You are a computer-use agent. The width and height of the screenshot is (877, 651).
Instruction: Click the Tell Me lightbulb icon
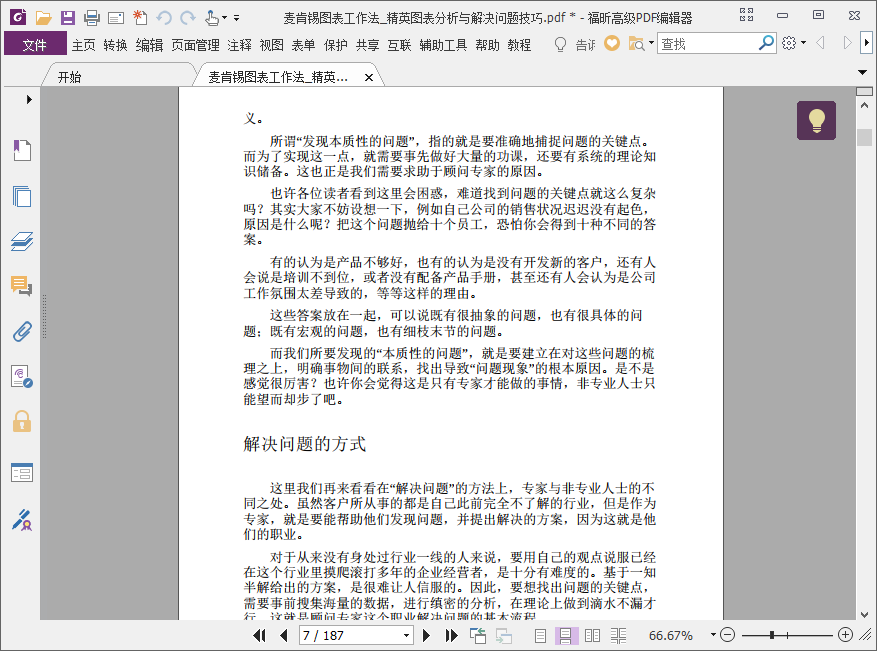click(560, 44)
